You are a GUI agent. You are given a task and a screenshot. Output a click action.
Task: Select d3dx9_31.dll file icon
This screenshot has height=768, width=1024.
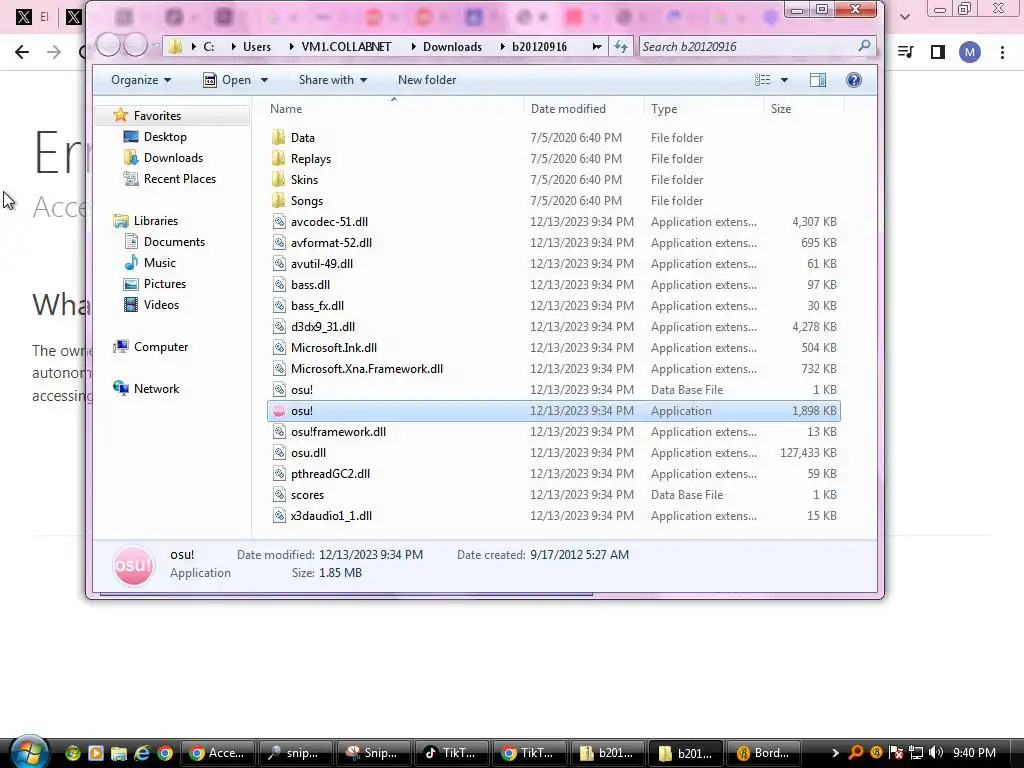tap(279, 327)
